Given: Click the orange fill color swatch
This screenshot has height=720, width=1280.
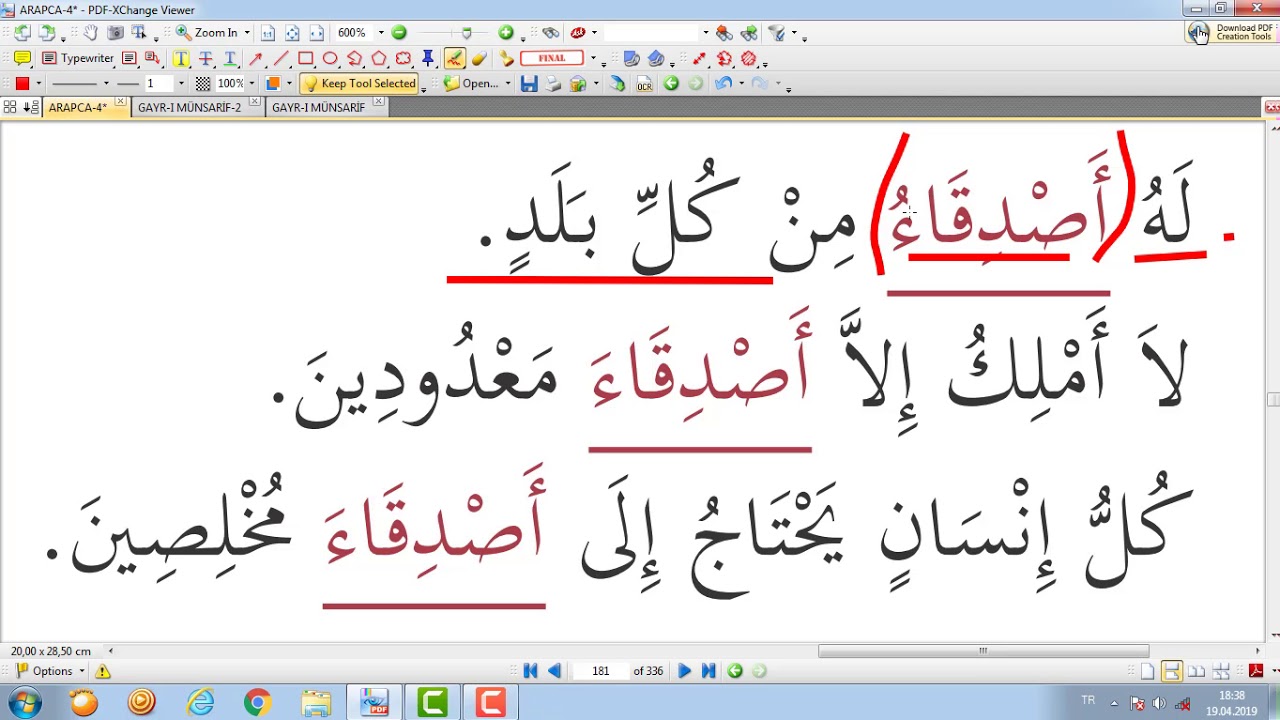Looking at the screenshot, I should point(272,84).
